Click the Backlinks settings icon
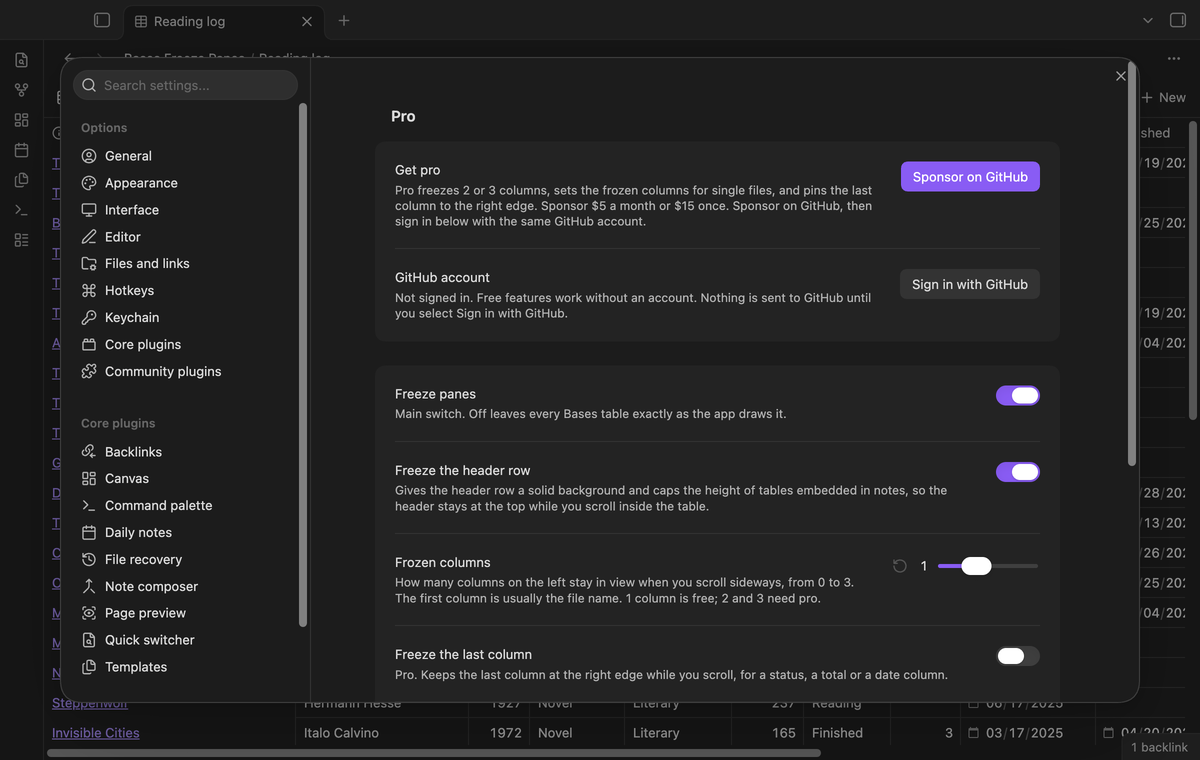The width and height of the screenshot is (1200, 760). 89,452
